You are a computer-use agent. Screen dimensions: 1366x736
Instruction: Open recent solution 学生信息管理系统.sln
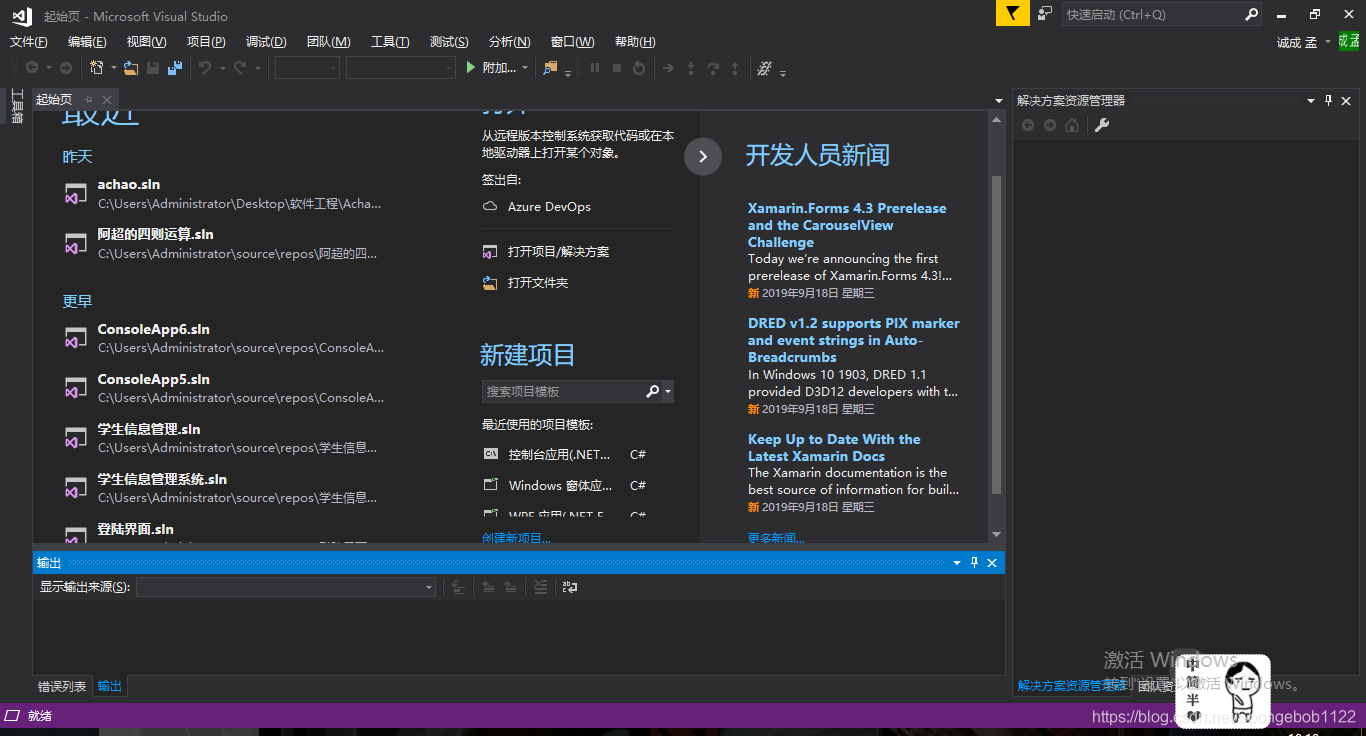pos(162,479)
